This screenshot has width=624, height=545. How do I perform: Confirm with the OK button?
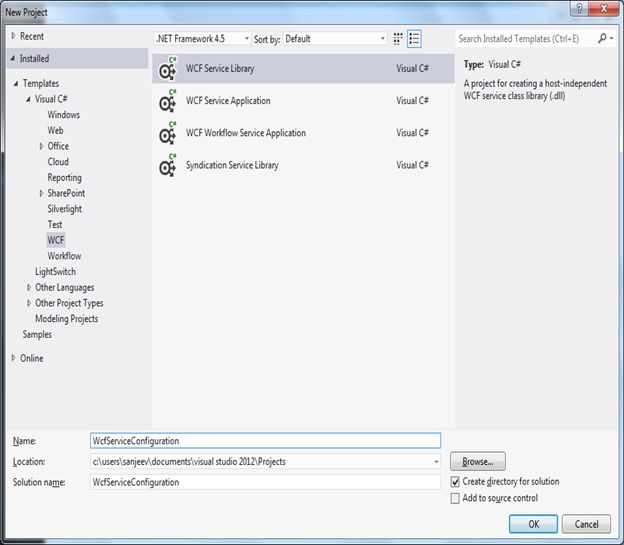533,524
